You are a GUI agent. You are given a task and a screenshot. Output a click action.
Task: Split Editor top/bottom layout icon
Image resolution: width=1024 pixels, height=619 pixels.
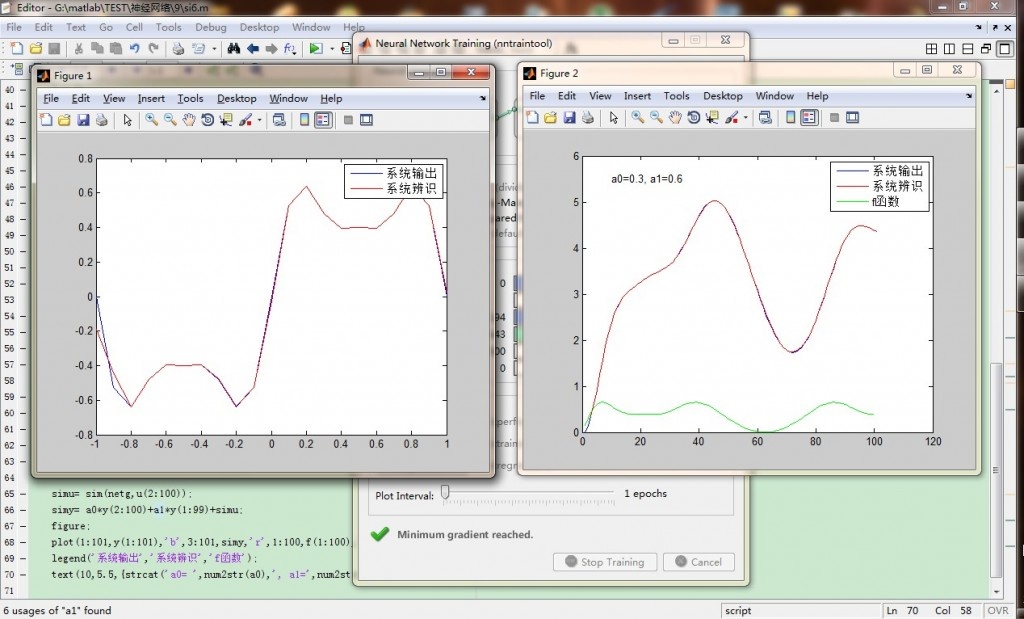[968, 49]
